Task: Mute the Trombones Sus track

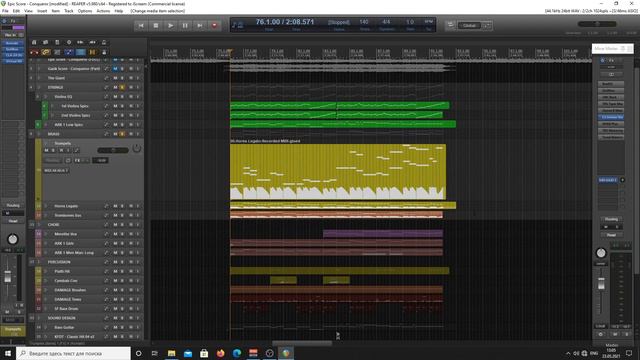Action: click(115, 215)
